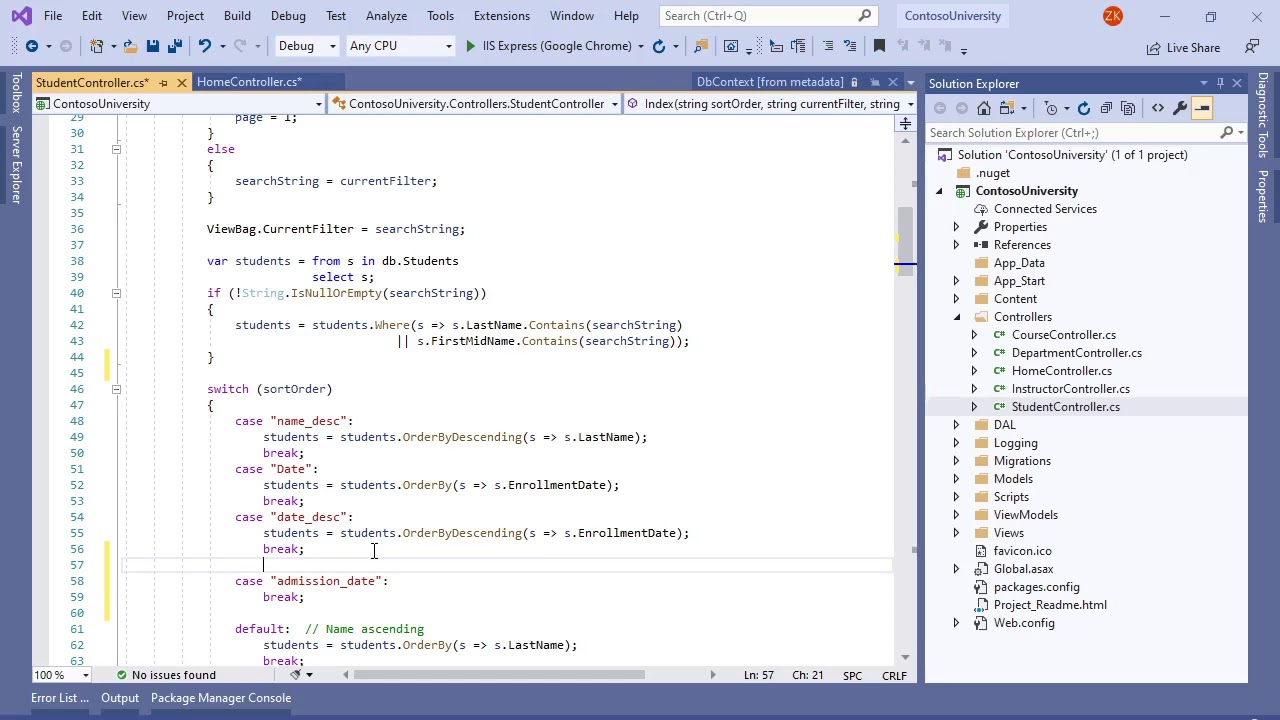Open the Extensions menu
This screenshot has height=720, width=1280.
pyautogui.click(x=502, y=16)
